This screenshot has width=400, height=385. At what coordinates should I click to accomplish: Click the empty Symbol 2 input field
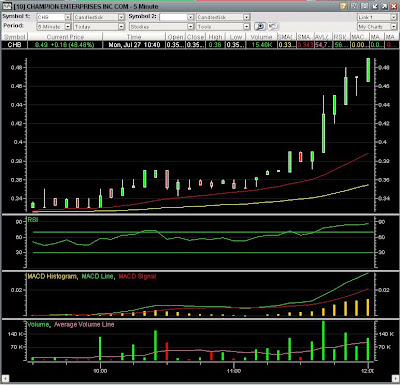click(x=173, y=17)
